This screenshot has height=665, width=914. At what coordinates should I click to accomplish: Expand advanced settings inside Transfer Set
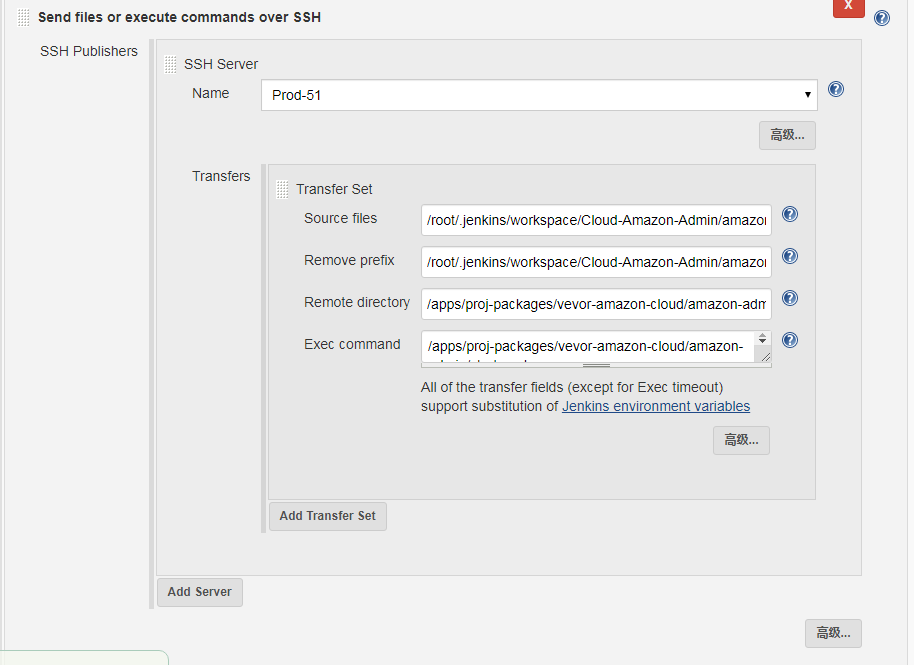(741, 440)
